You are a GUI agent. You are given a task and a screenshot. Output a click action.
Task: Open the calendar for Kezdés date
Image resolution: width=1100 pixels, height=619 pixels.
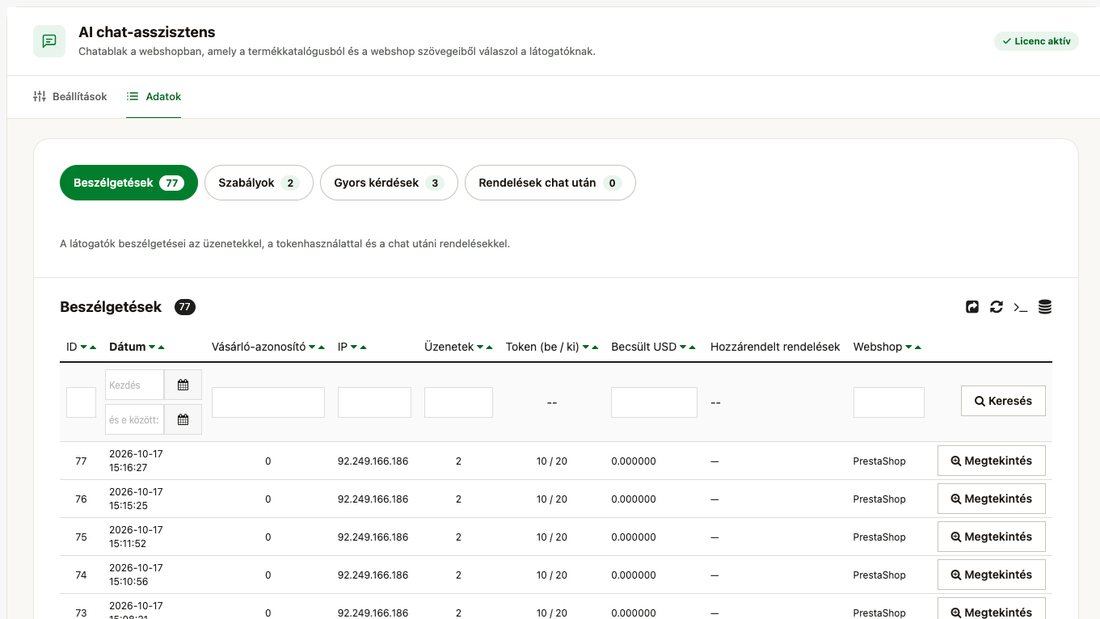(183, 385)
